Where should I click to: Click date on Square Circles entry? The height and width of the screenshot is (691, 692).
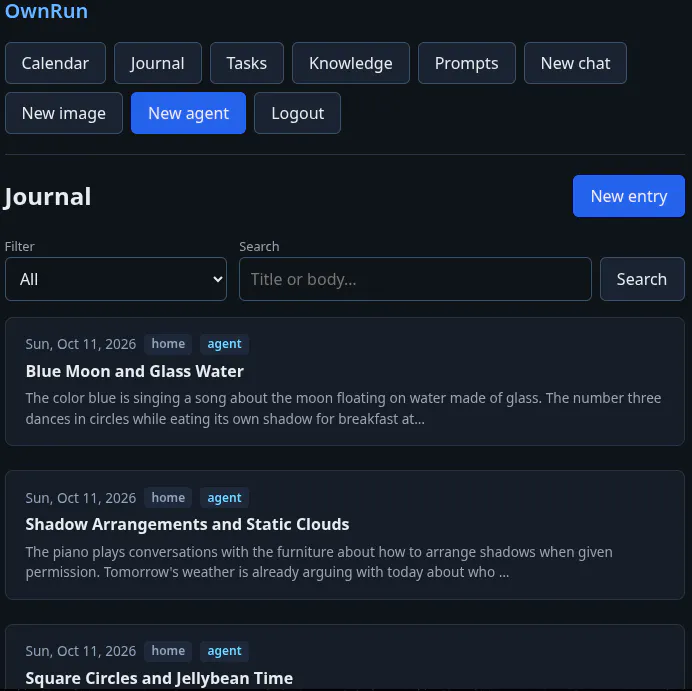[x=81, y=651]
